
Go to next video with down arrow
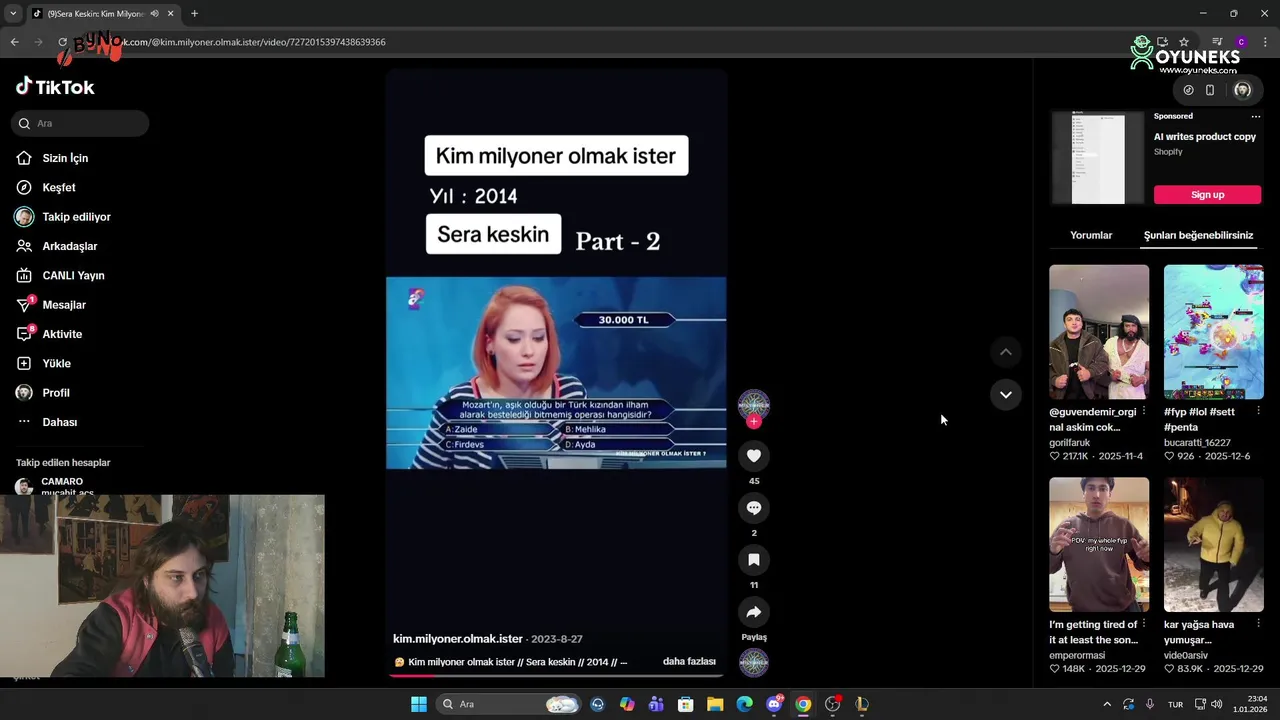click(1006, 395)
